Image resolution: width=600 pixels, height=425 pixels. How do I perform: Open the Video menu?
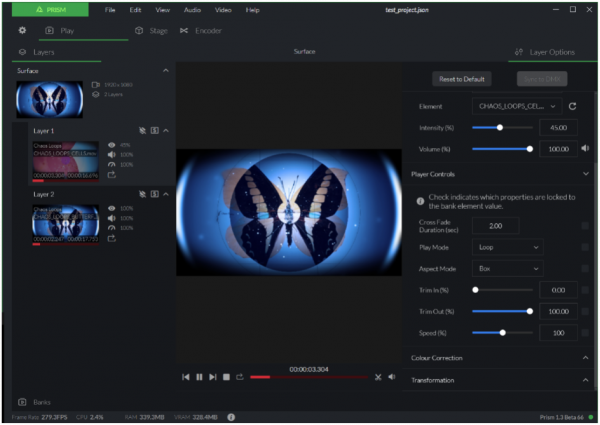(223, 10)
